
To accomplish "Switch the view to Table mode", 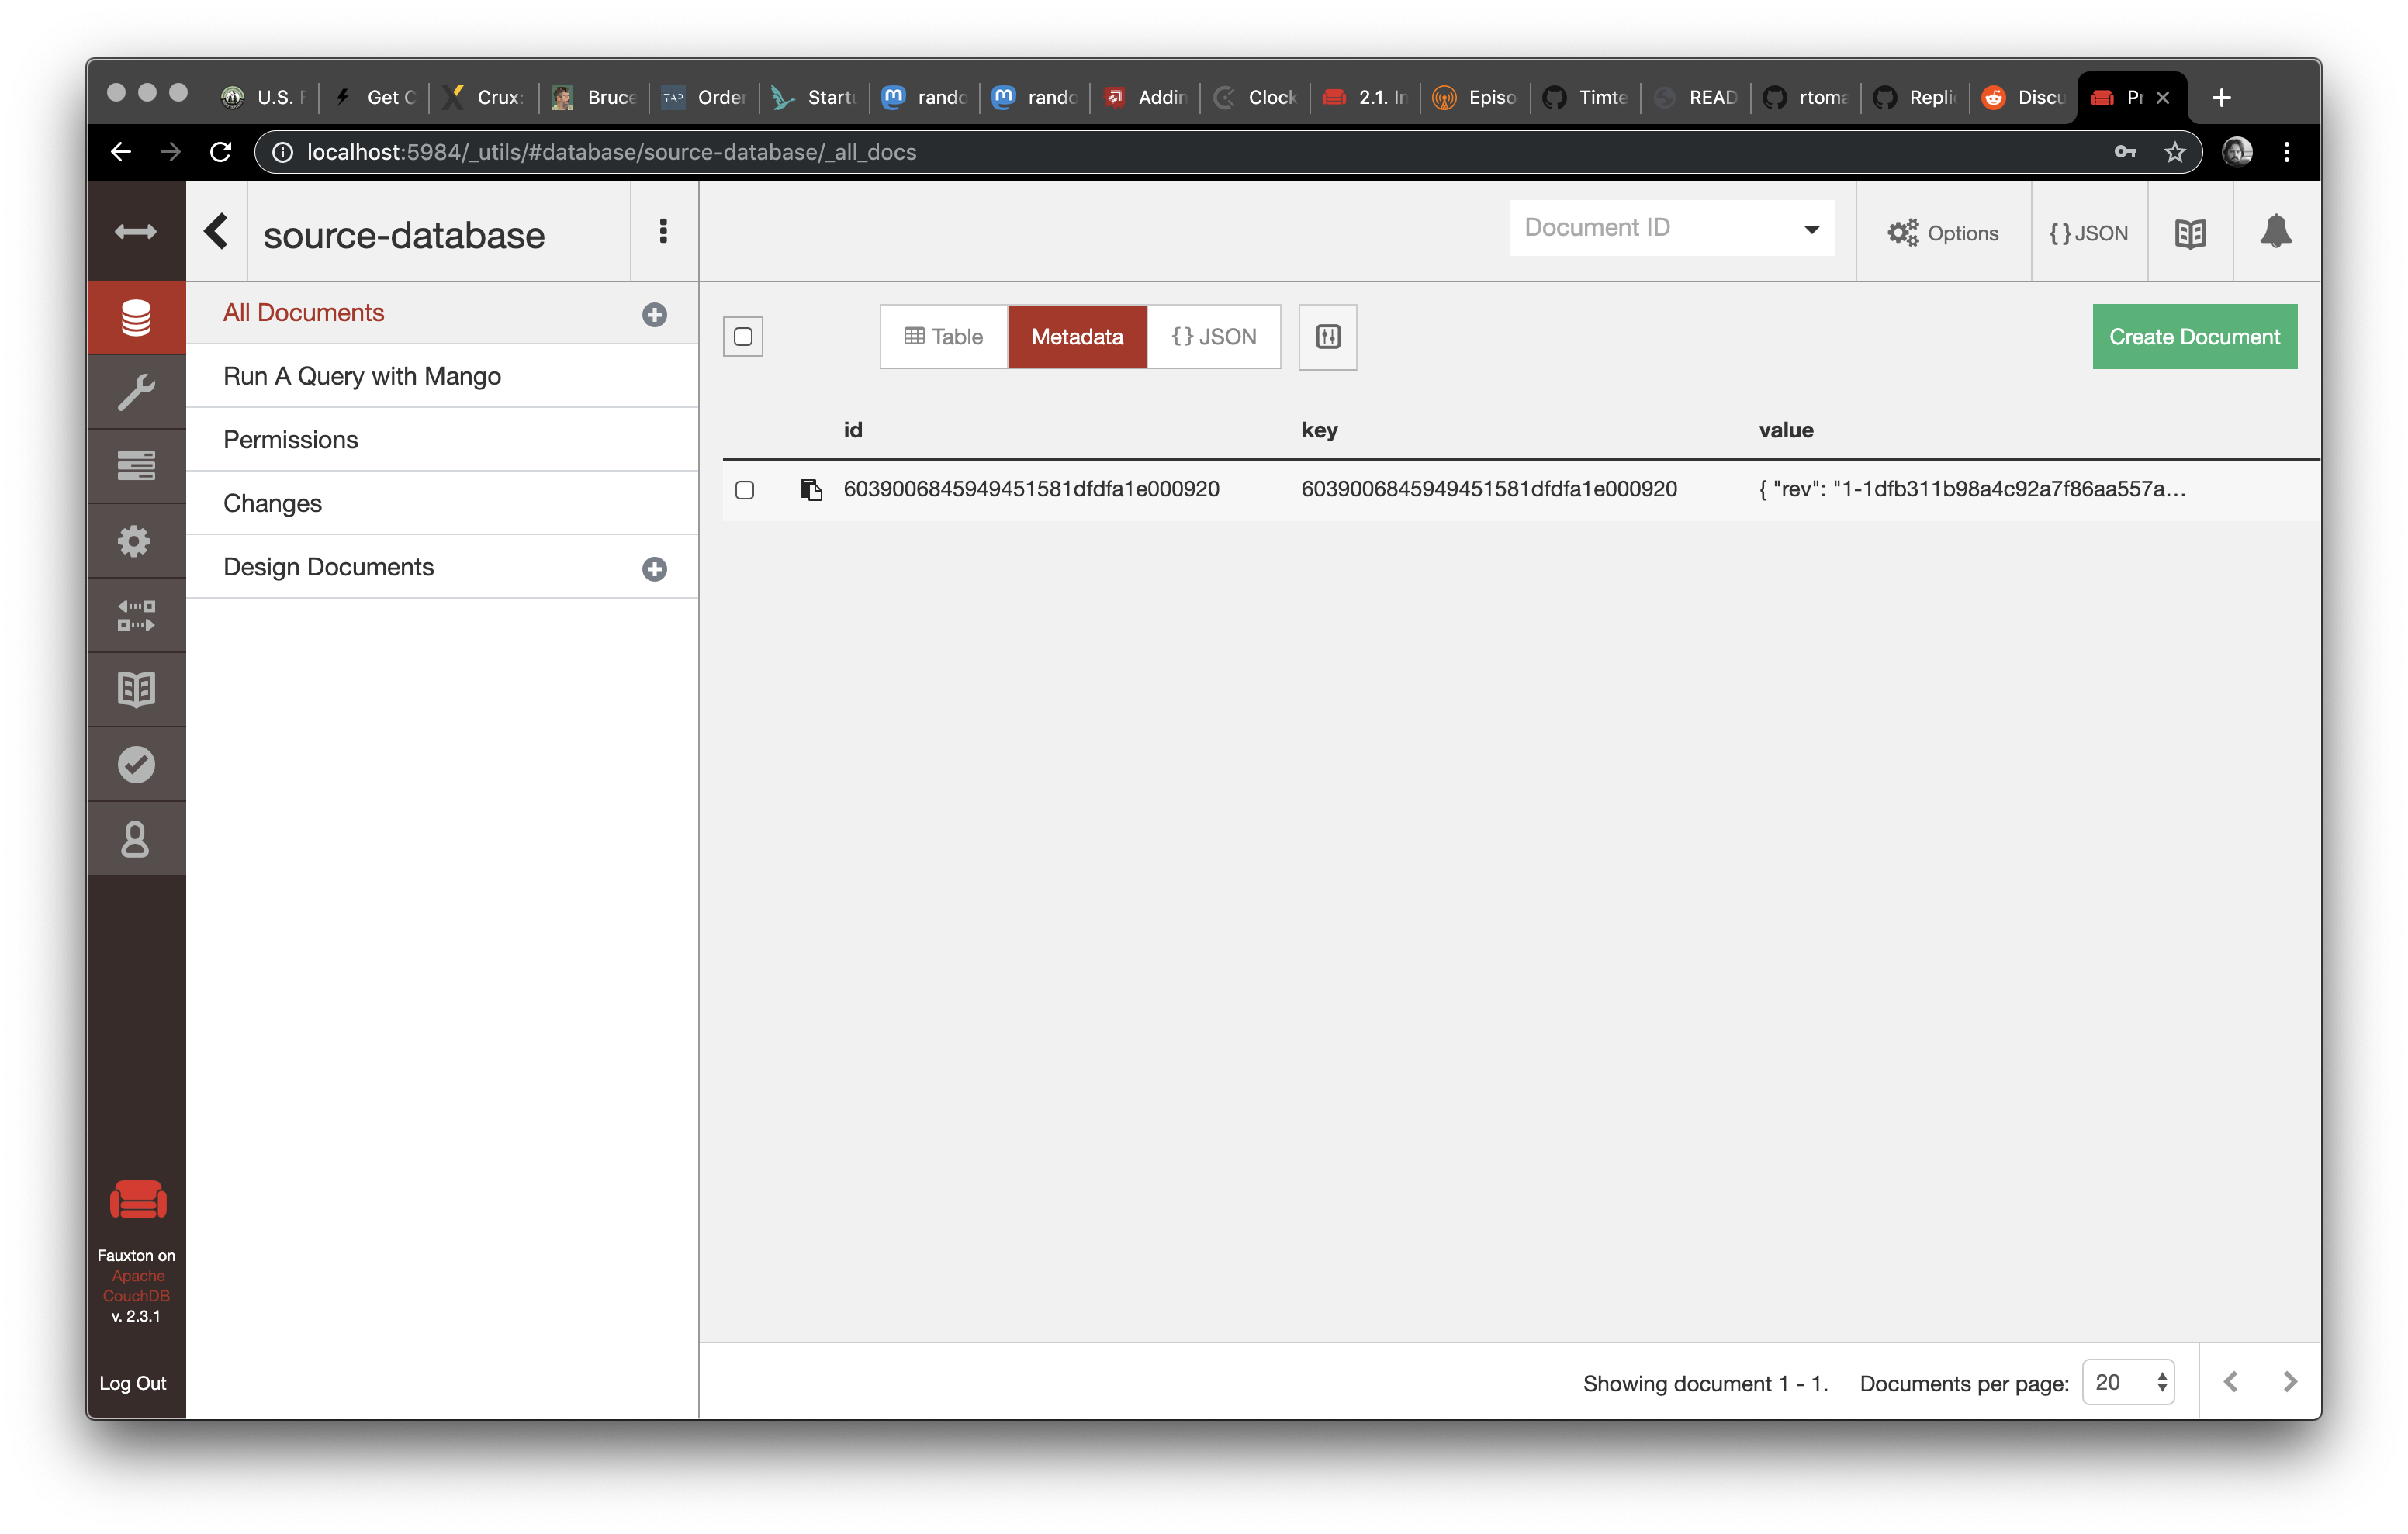I will (942, 336).
